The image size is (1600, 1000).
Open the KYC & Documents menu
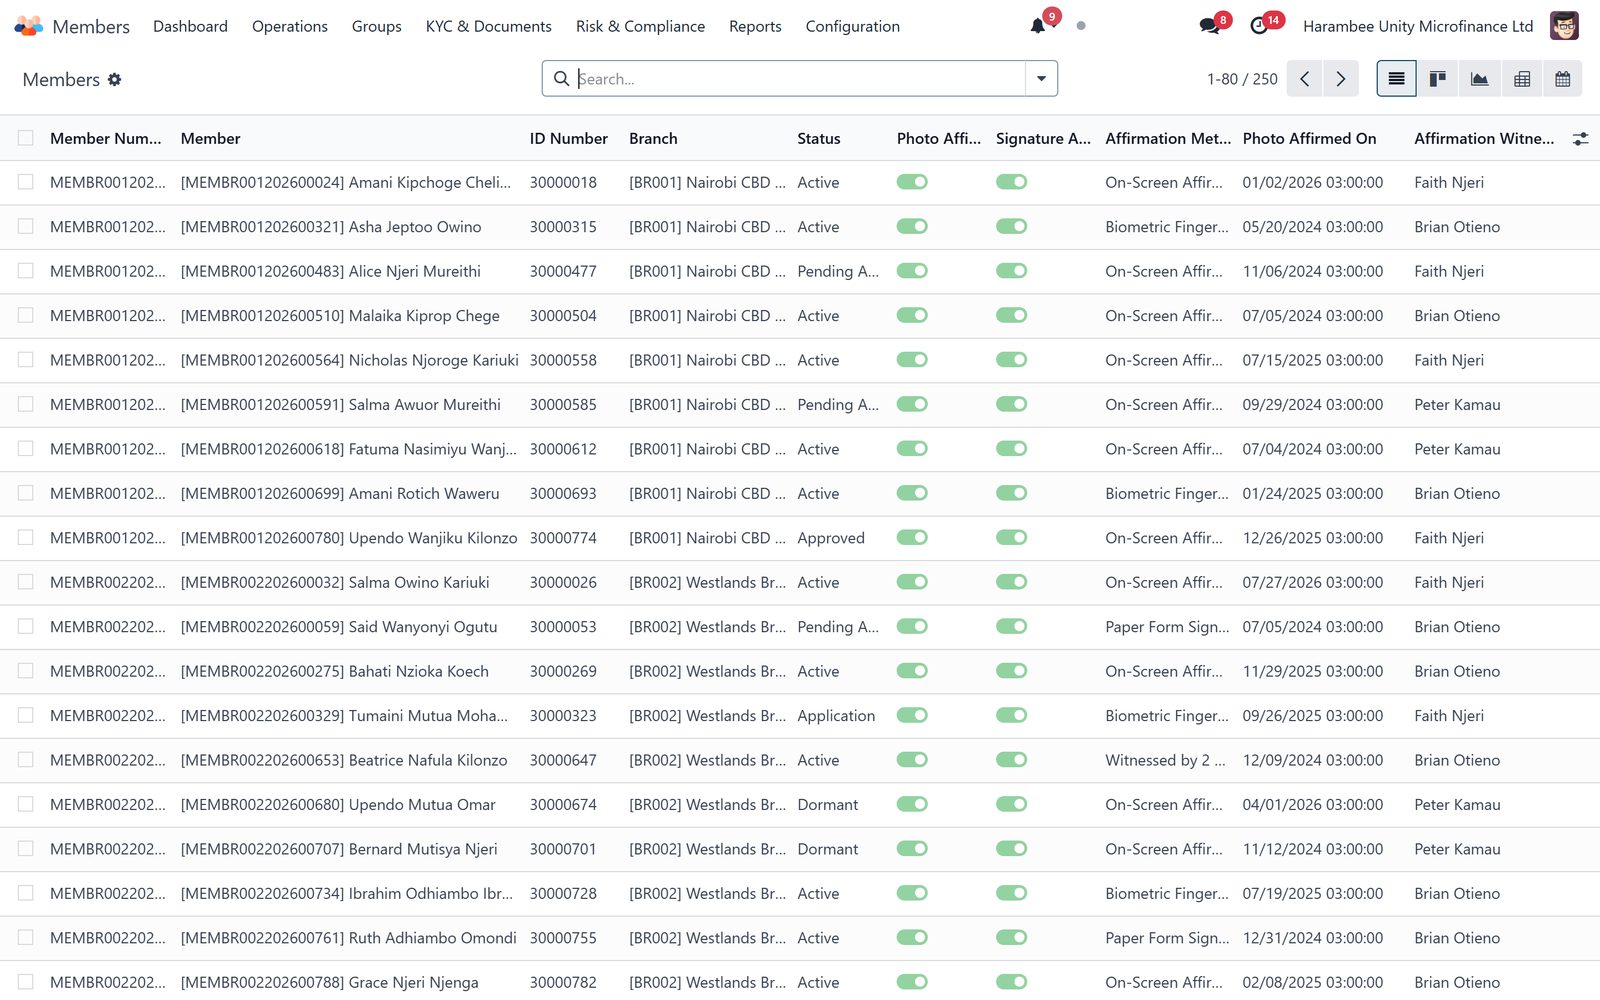489,26
